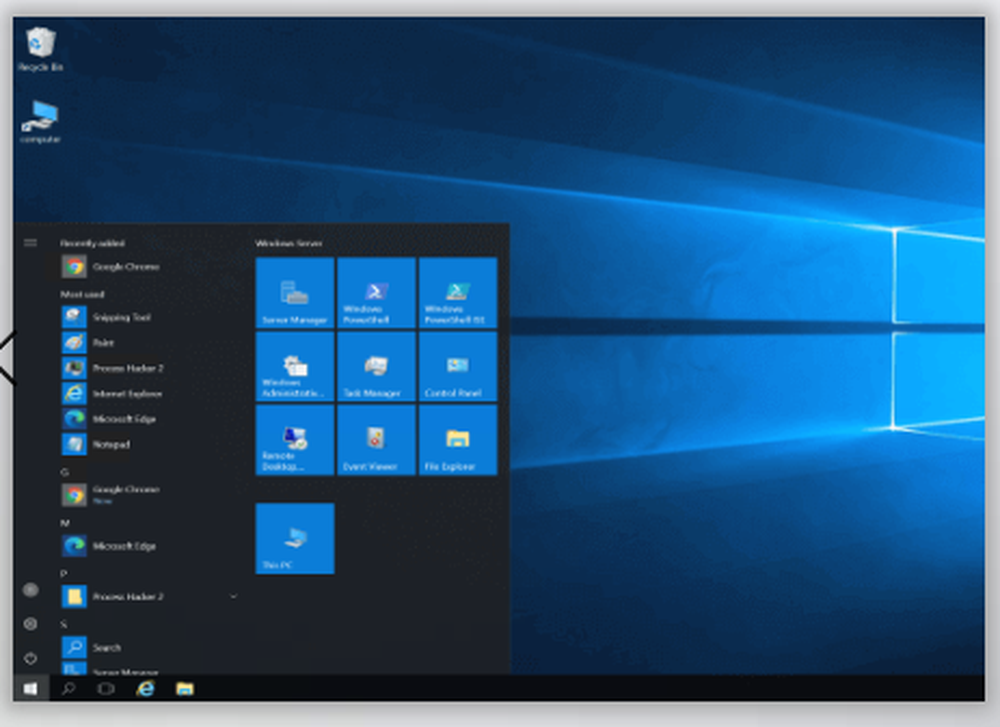Open the Remote Desktop Connection tile
Screen dimensions: 1000x727
295,440
